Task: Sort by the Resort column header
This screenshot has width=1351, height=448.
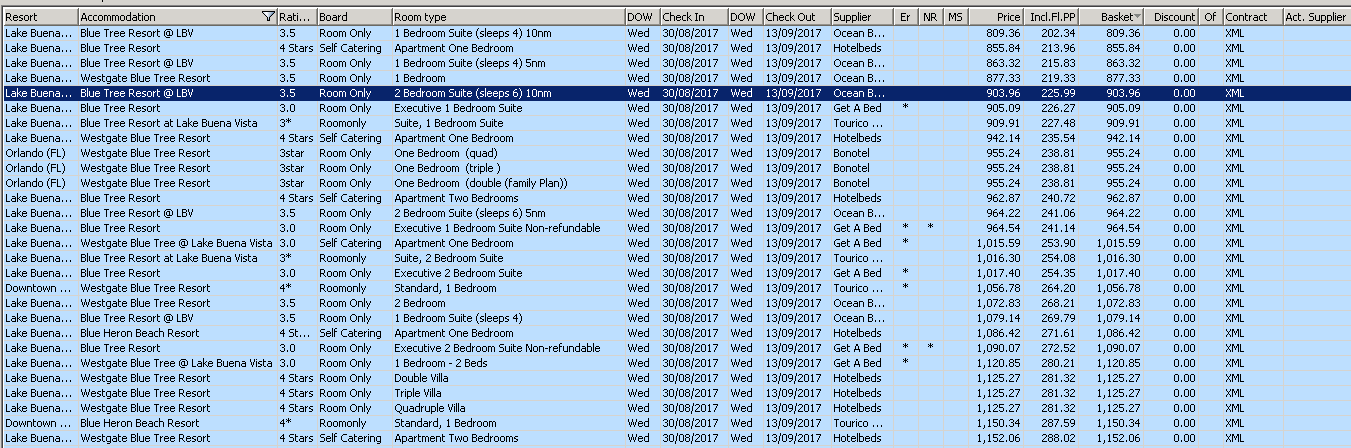Action: tap(40, 17)
